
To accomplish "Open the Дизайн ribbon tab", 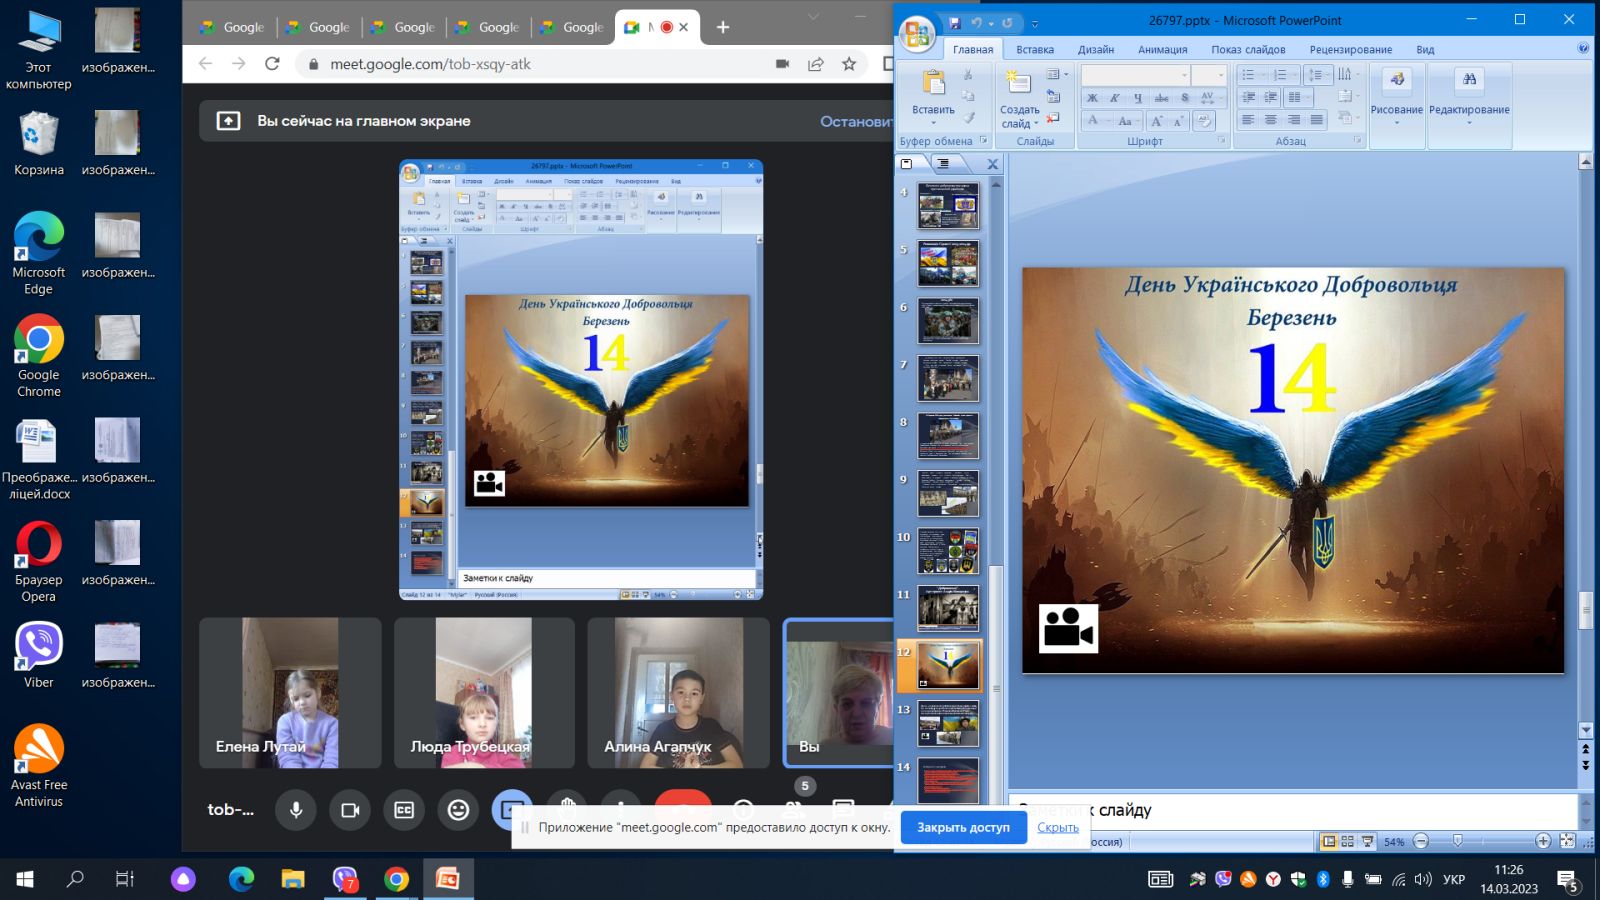I will 1096,49.
